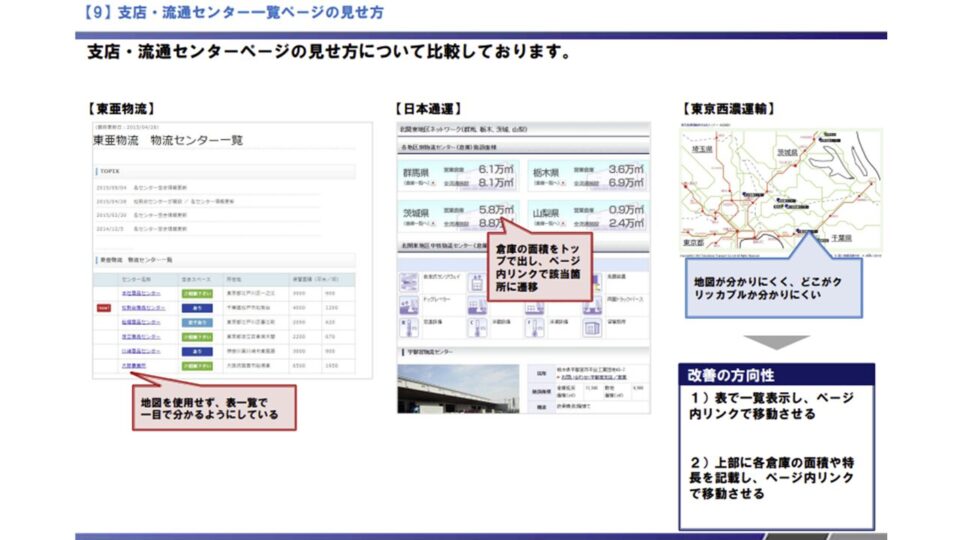Click the 保管用棚 shelf icon
960x540 pixels.
[592, 328]
